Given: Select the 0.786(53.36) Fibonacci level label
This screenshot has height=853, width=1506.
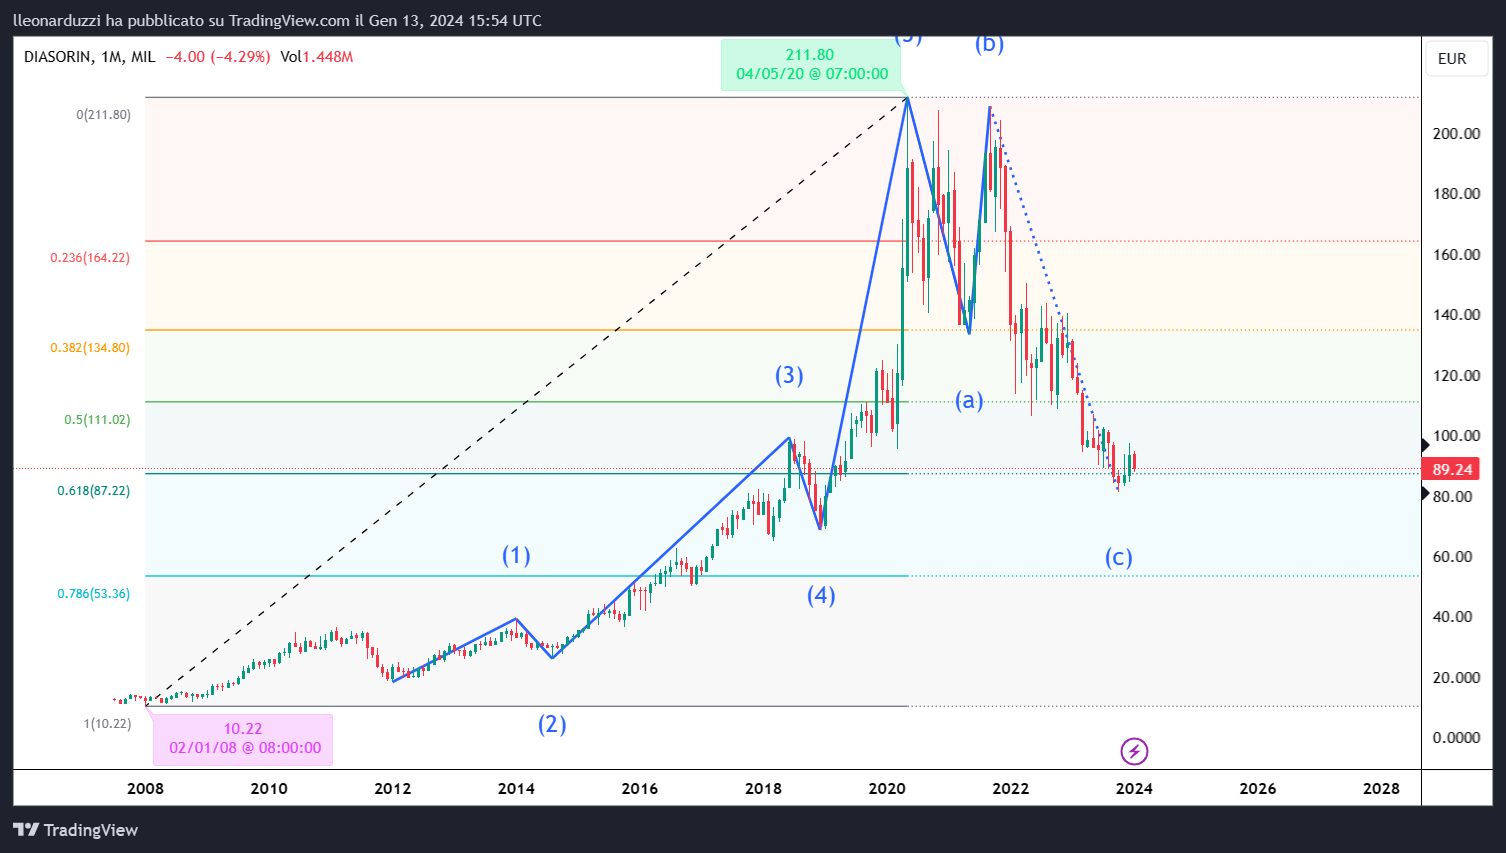Looking at the screenshot, I should 93,594.
